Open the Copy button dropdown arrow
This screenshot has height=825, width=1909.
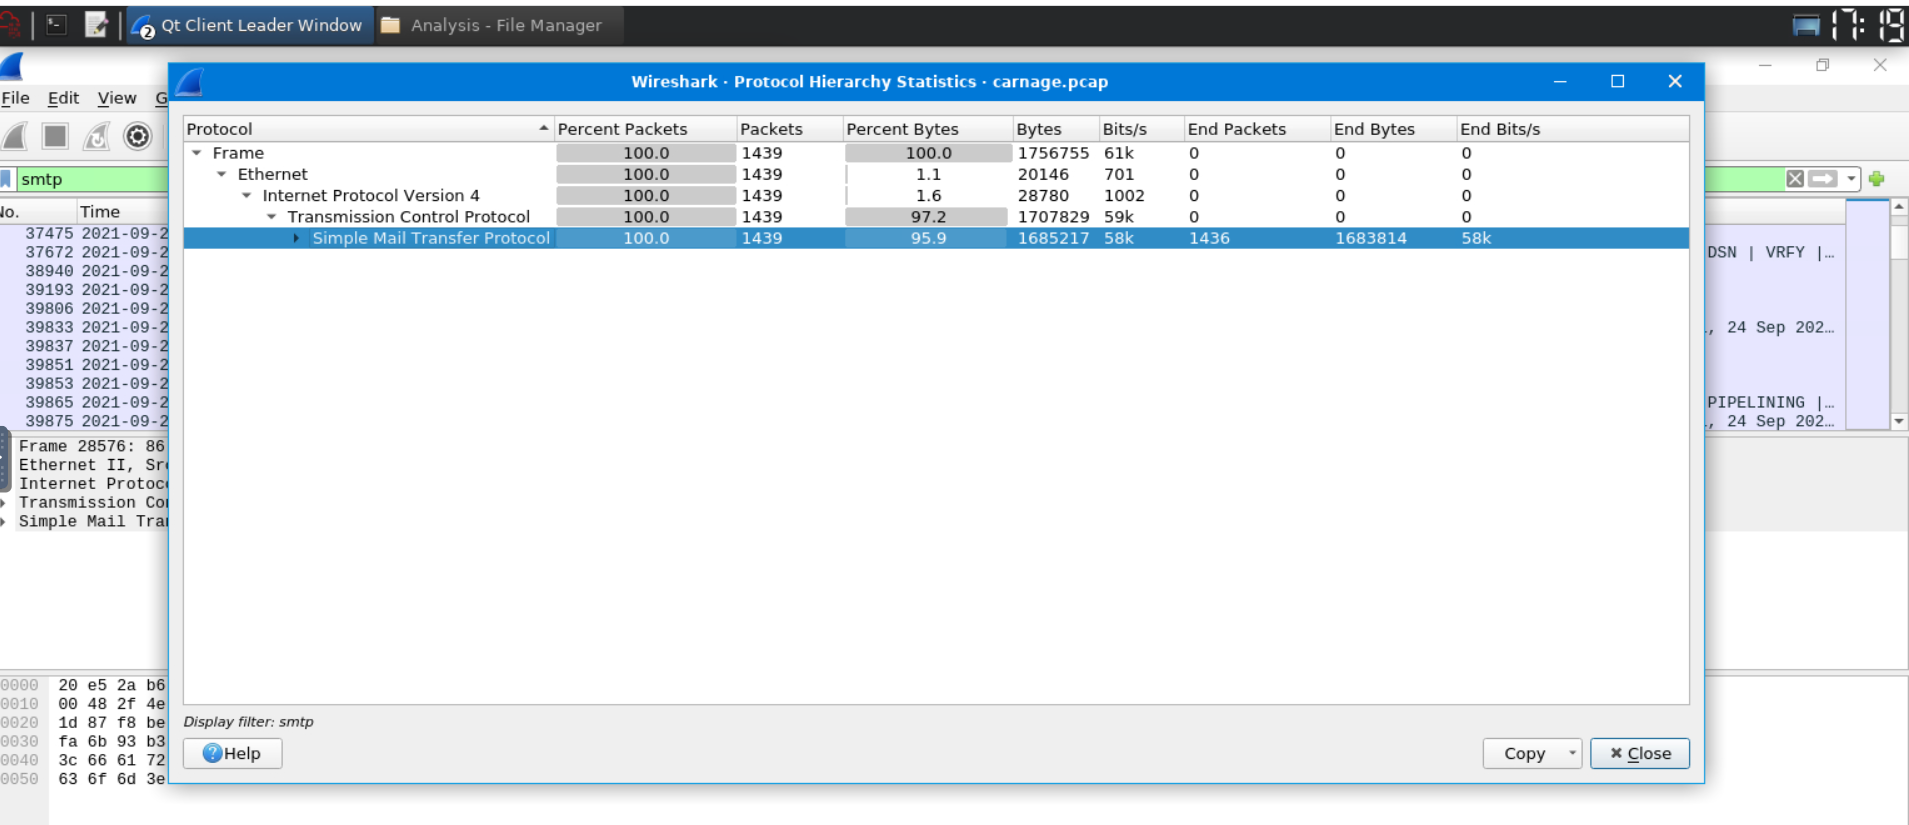[x=1572, y=753]
